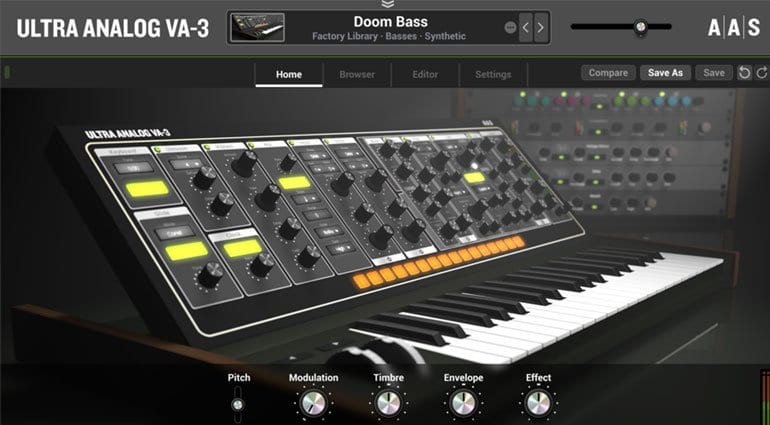This screenshot has height=425, width=770.
Task: Open the Editor tab
Action: [425, 74]
